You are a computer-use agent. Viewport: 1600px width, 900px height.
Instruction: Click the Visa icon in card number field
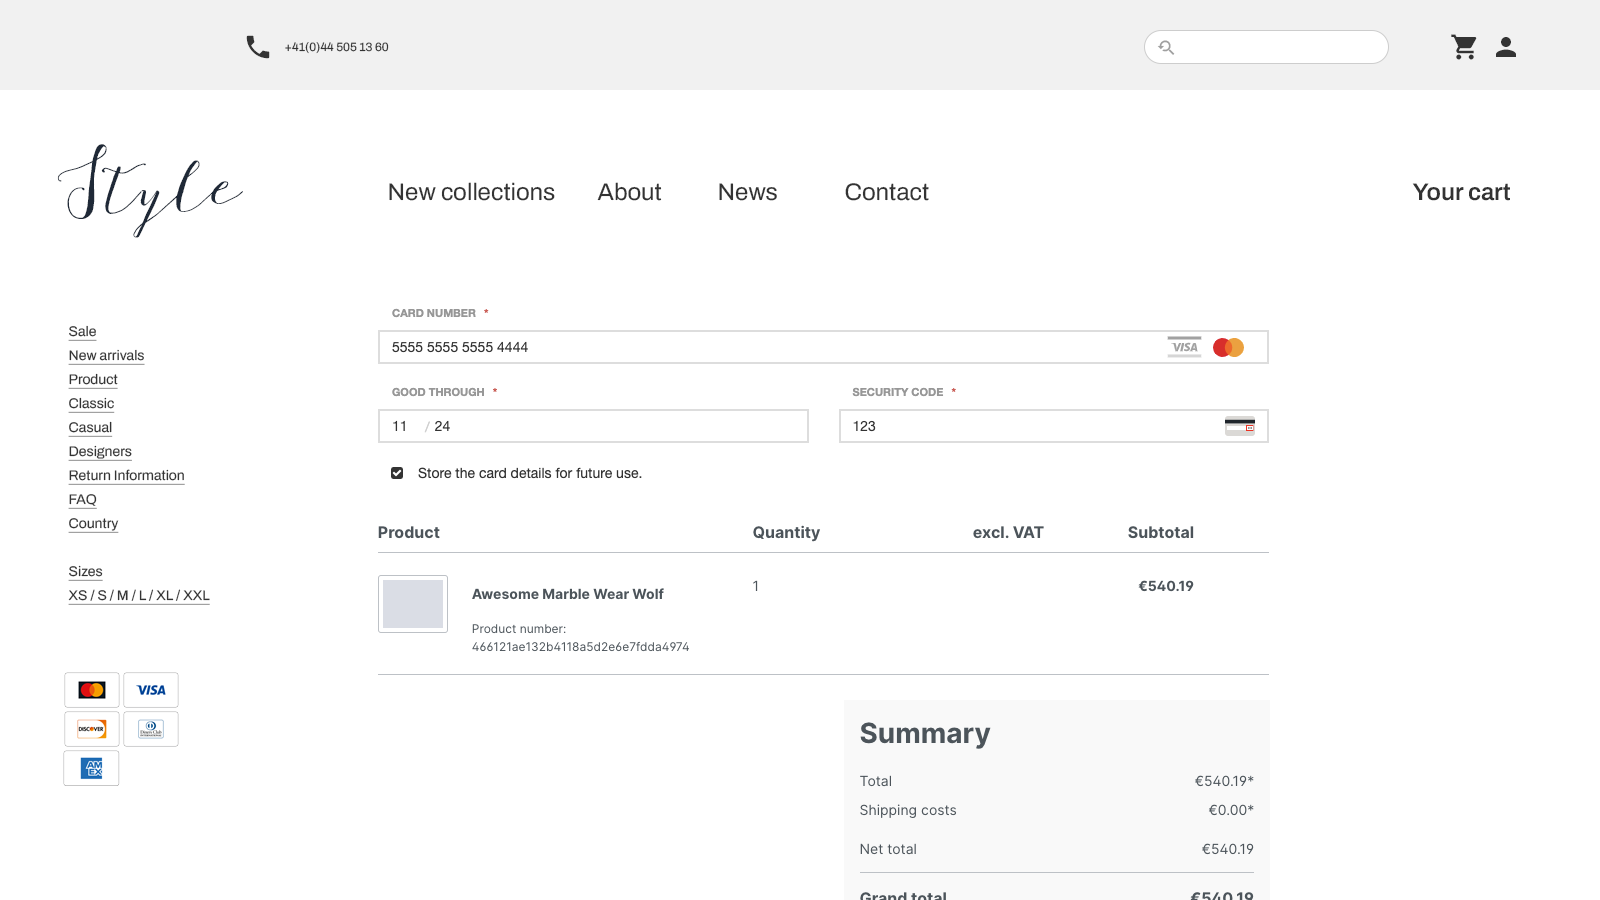tap(1185, 347)
